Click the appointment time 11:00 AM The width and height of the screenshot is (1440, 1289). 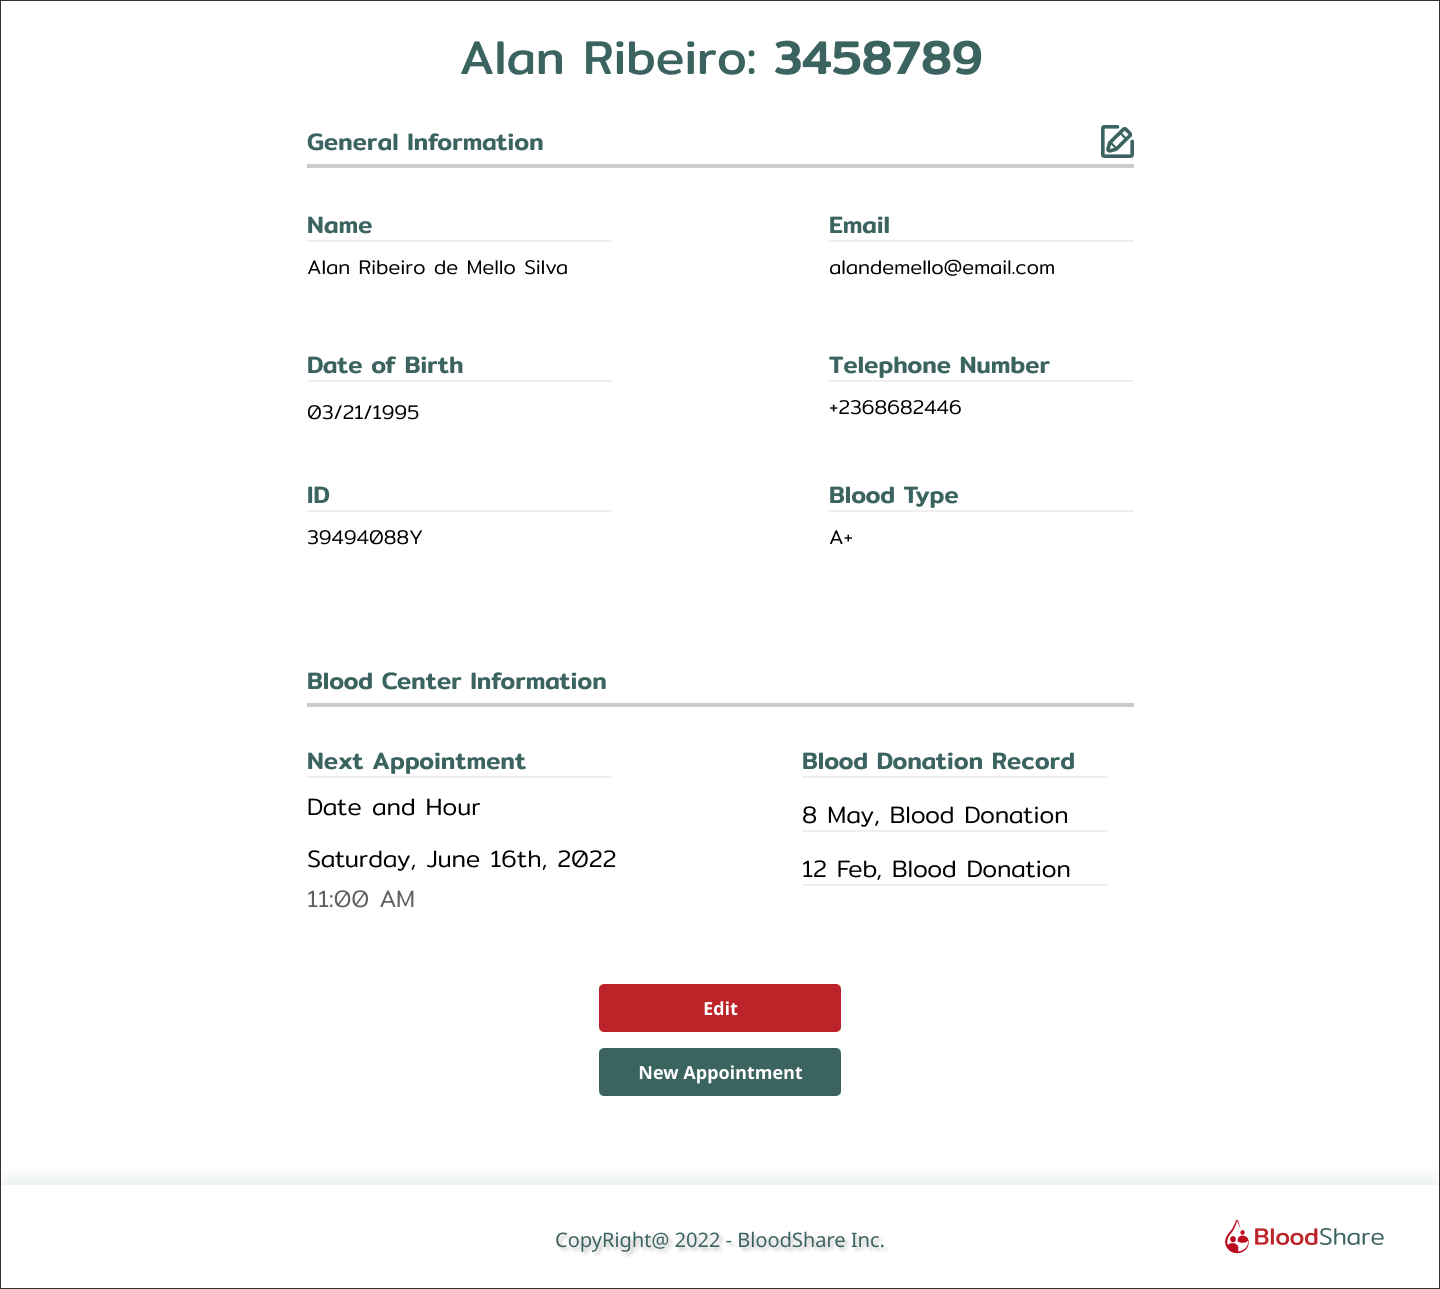point(360,899)
